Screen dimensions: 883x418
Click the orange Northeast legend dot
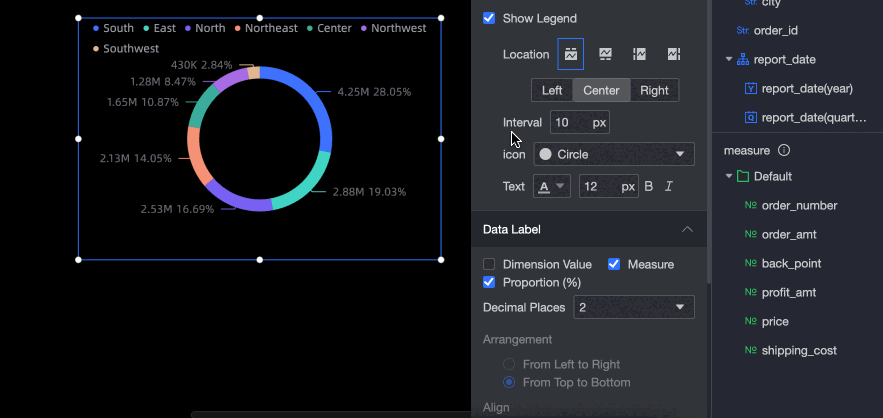tap(238, 28)
